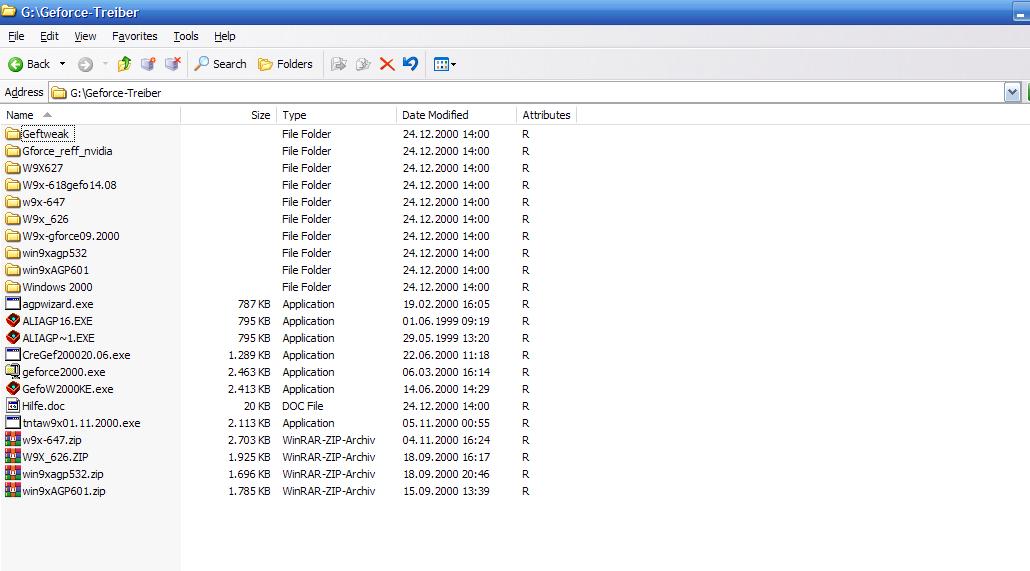This screenshot has height=571, width=1030.
Task: Open the Favorites menu
Action: 135,36
